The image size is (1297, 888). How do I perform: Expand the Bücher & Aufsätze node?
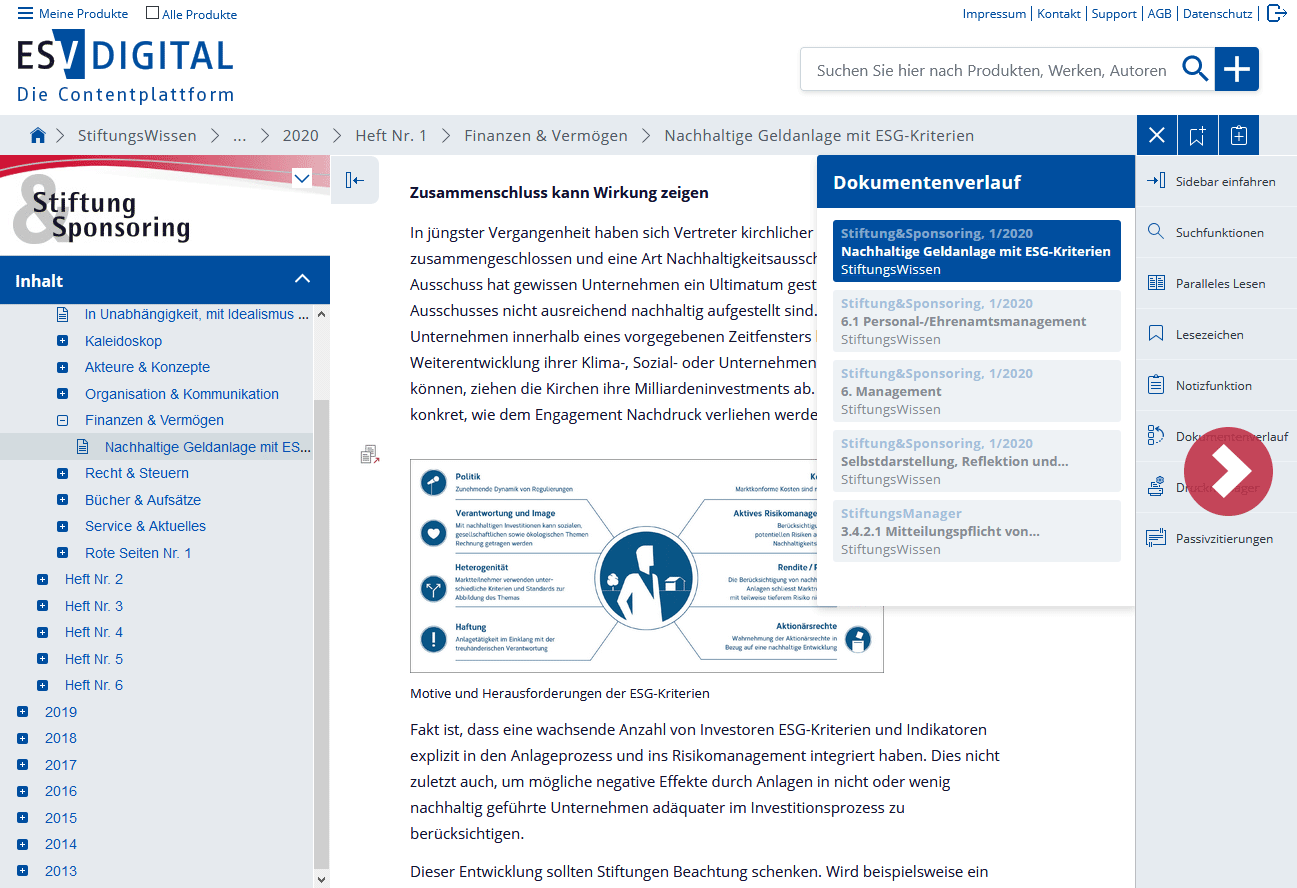click(63, 500)
